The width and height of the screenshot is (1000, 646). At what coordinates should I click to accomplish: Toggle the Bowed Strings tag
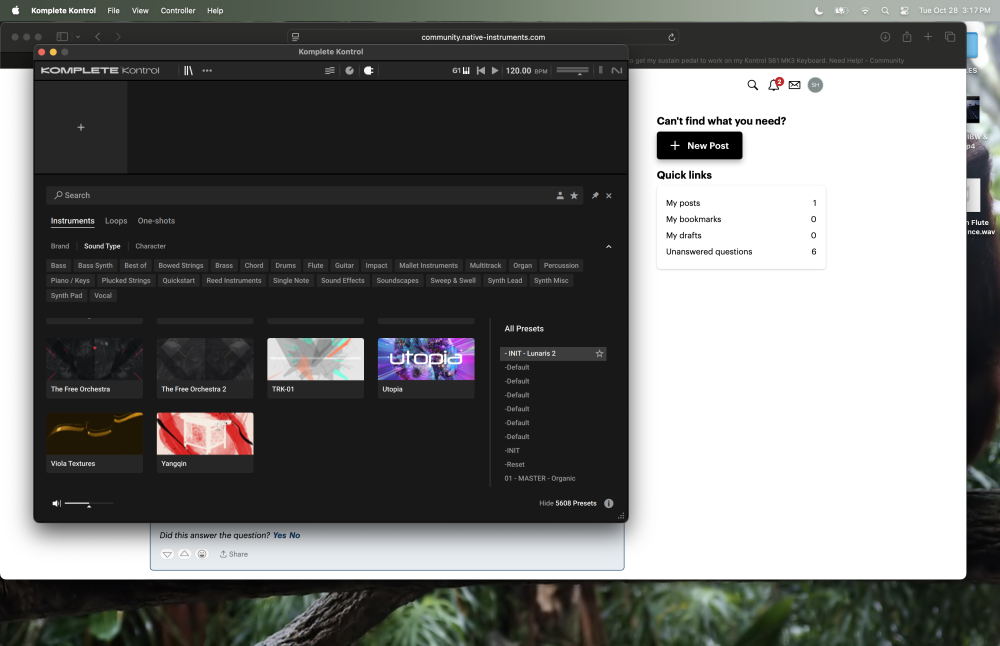[181, 265]
